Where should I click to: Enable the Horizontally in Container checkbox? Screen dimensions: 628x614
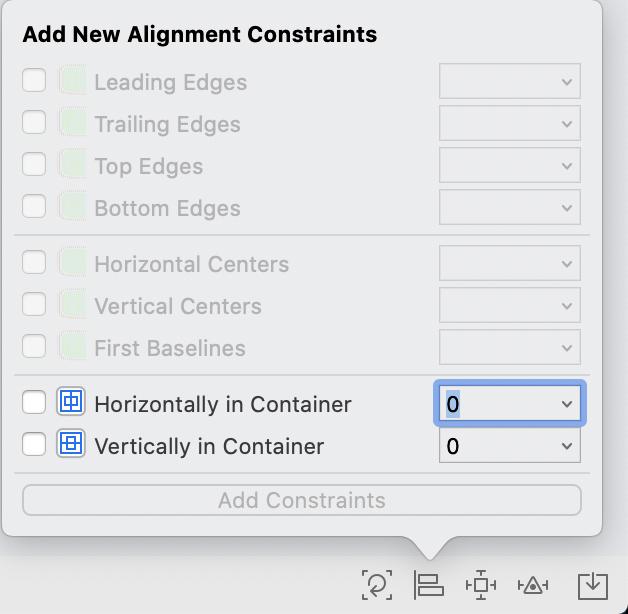coord(34,403)
